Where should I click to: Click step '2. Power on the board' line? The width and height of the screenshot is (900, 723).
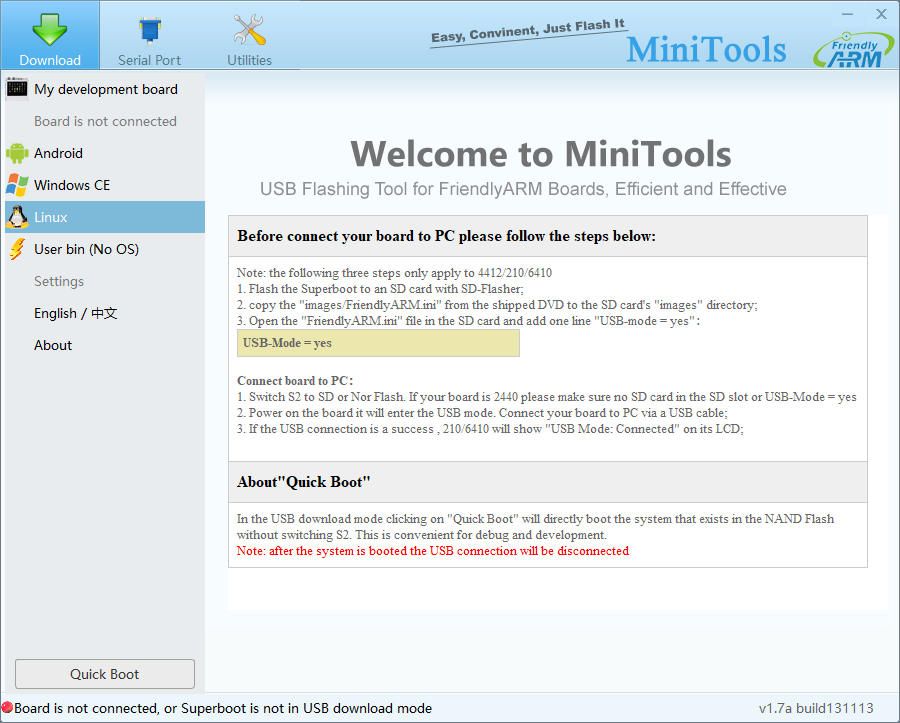coord(482,413)
